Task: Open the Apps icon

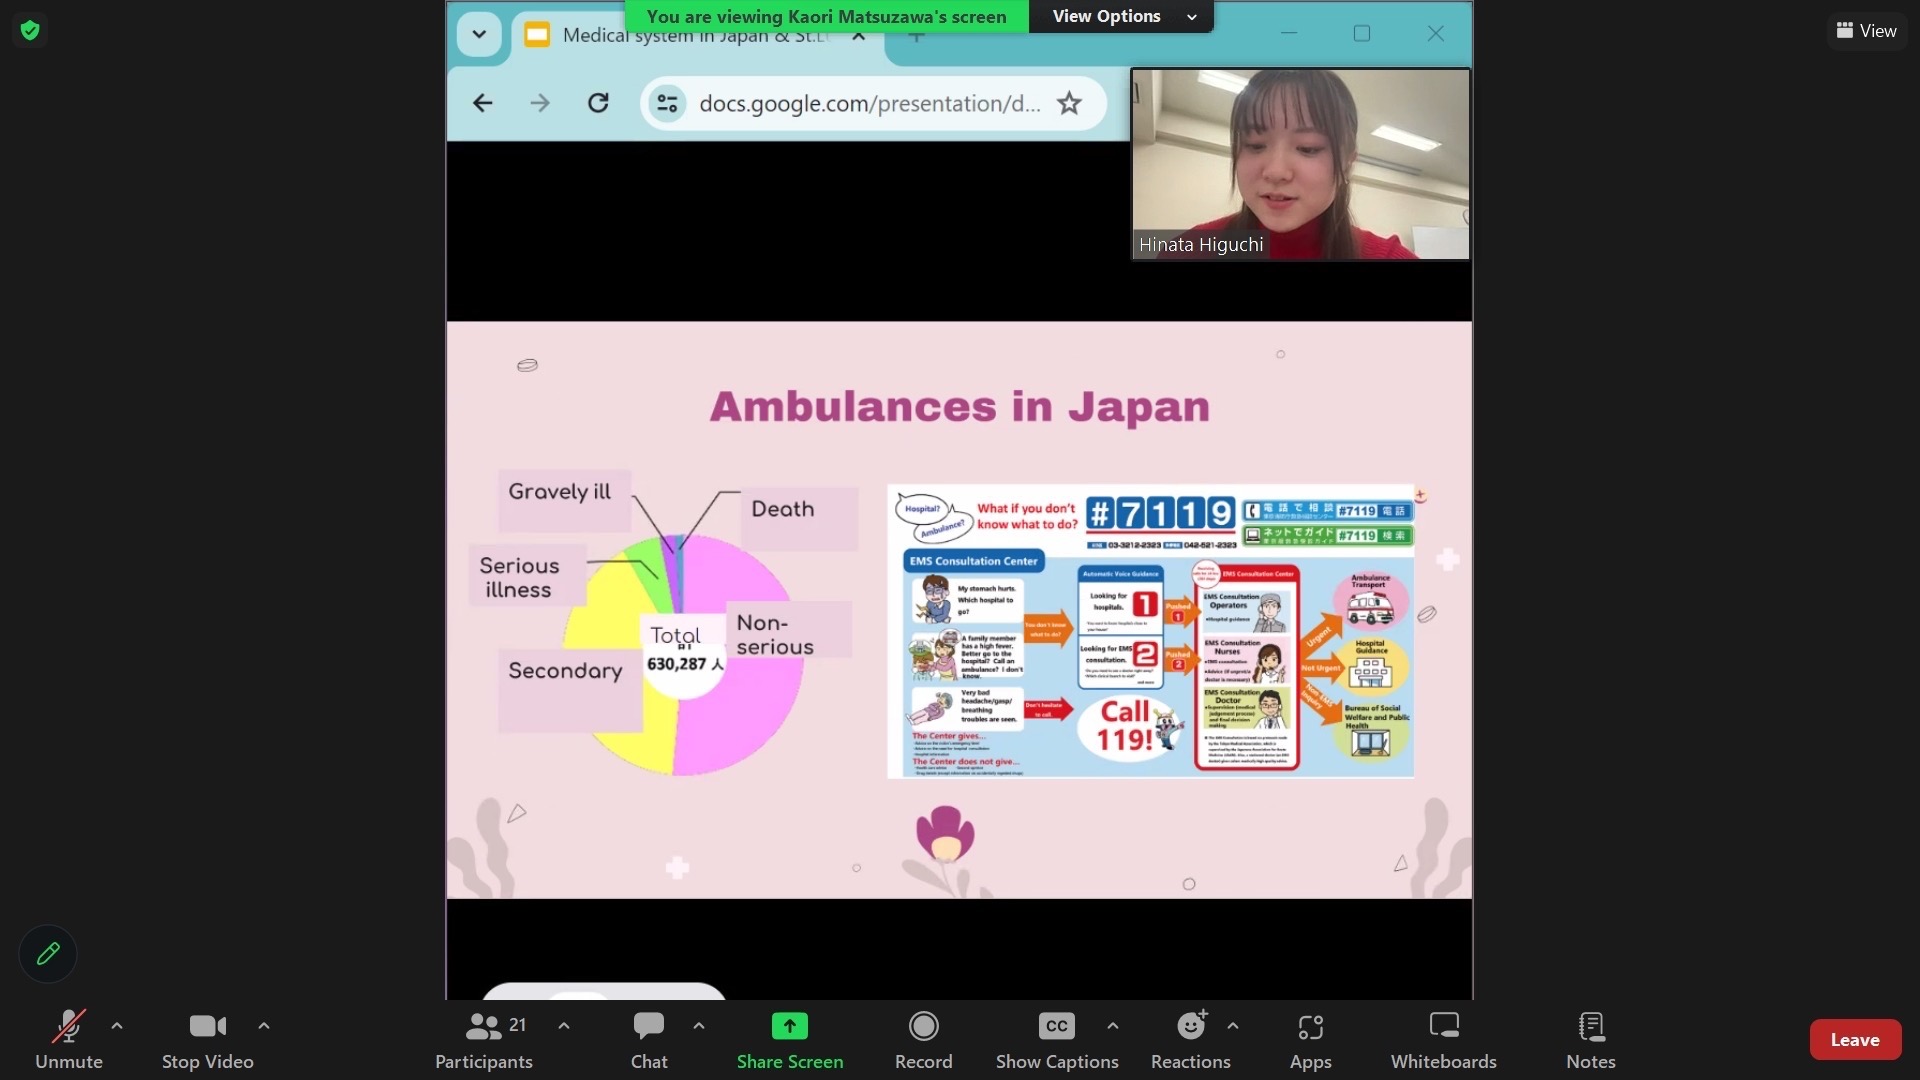Action: pyautogui.click(x=1310, y=1027)
